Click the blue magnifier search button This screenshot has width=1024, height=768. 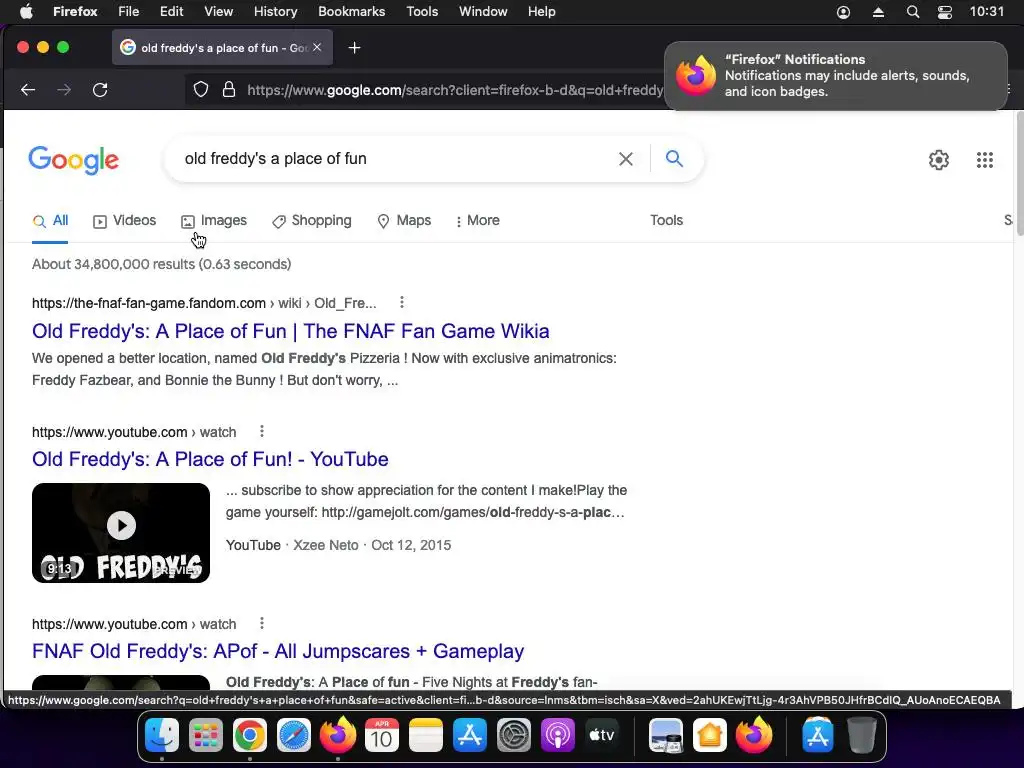click(x=674, y=158)
